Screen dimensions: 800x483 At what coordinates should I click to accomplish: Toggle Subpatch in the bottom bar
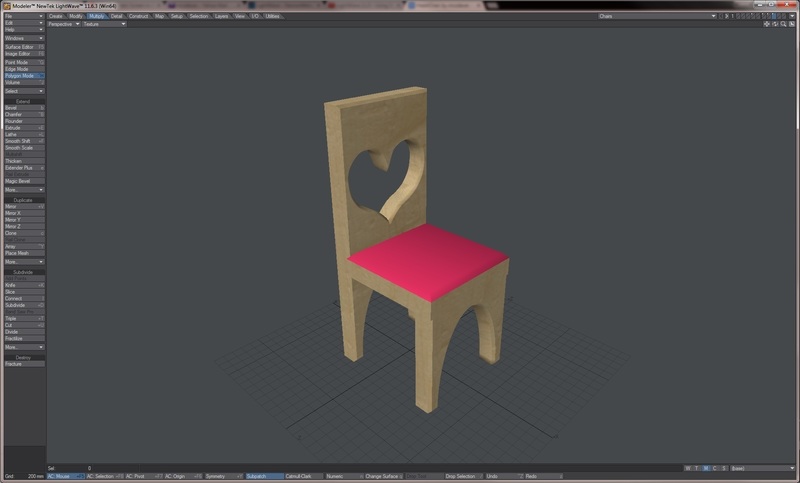coord(264,476)
